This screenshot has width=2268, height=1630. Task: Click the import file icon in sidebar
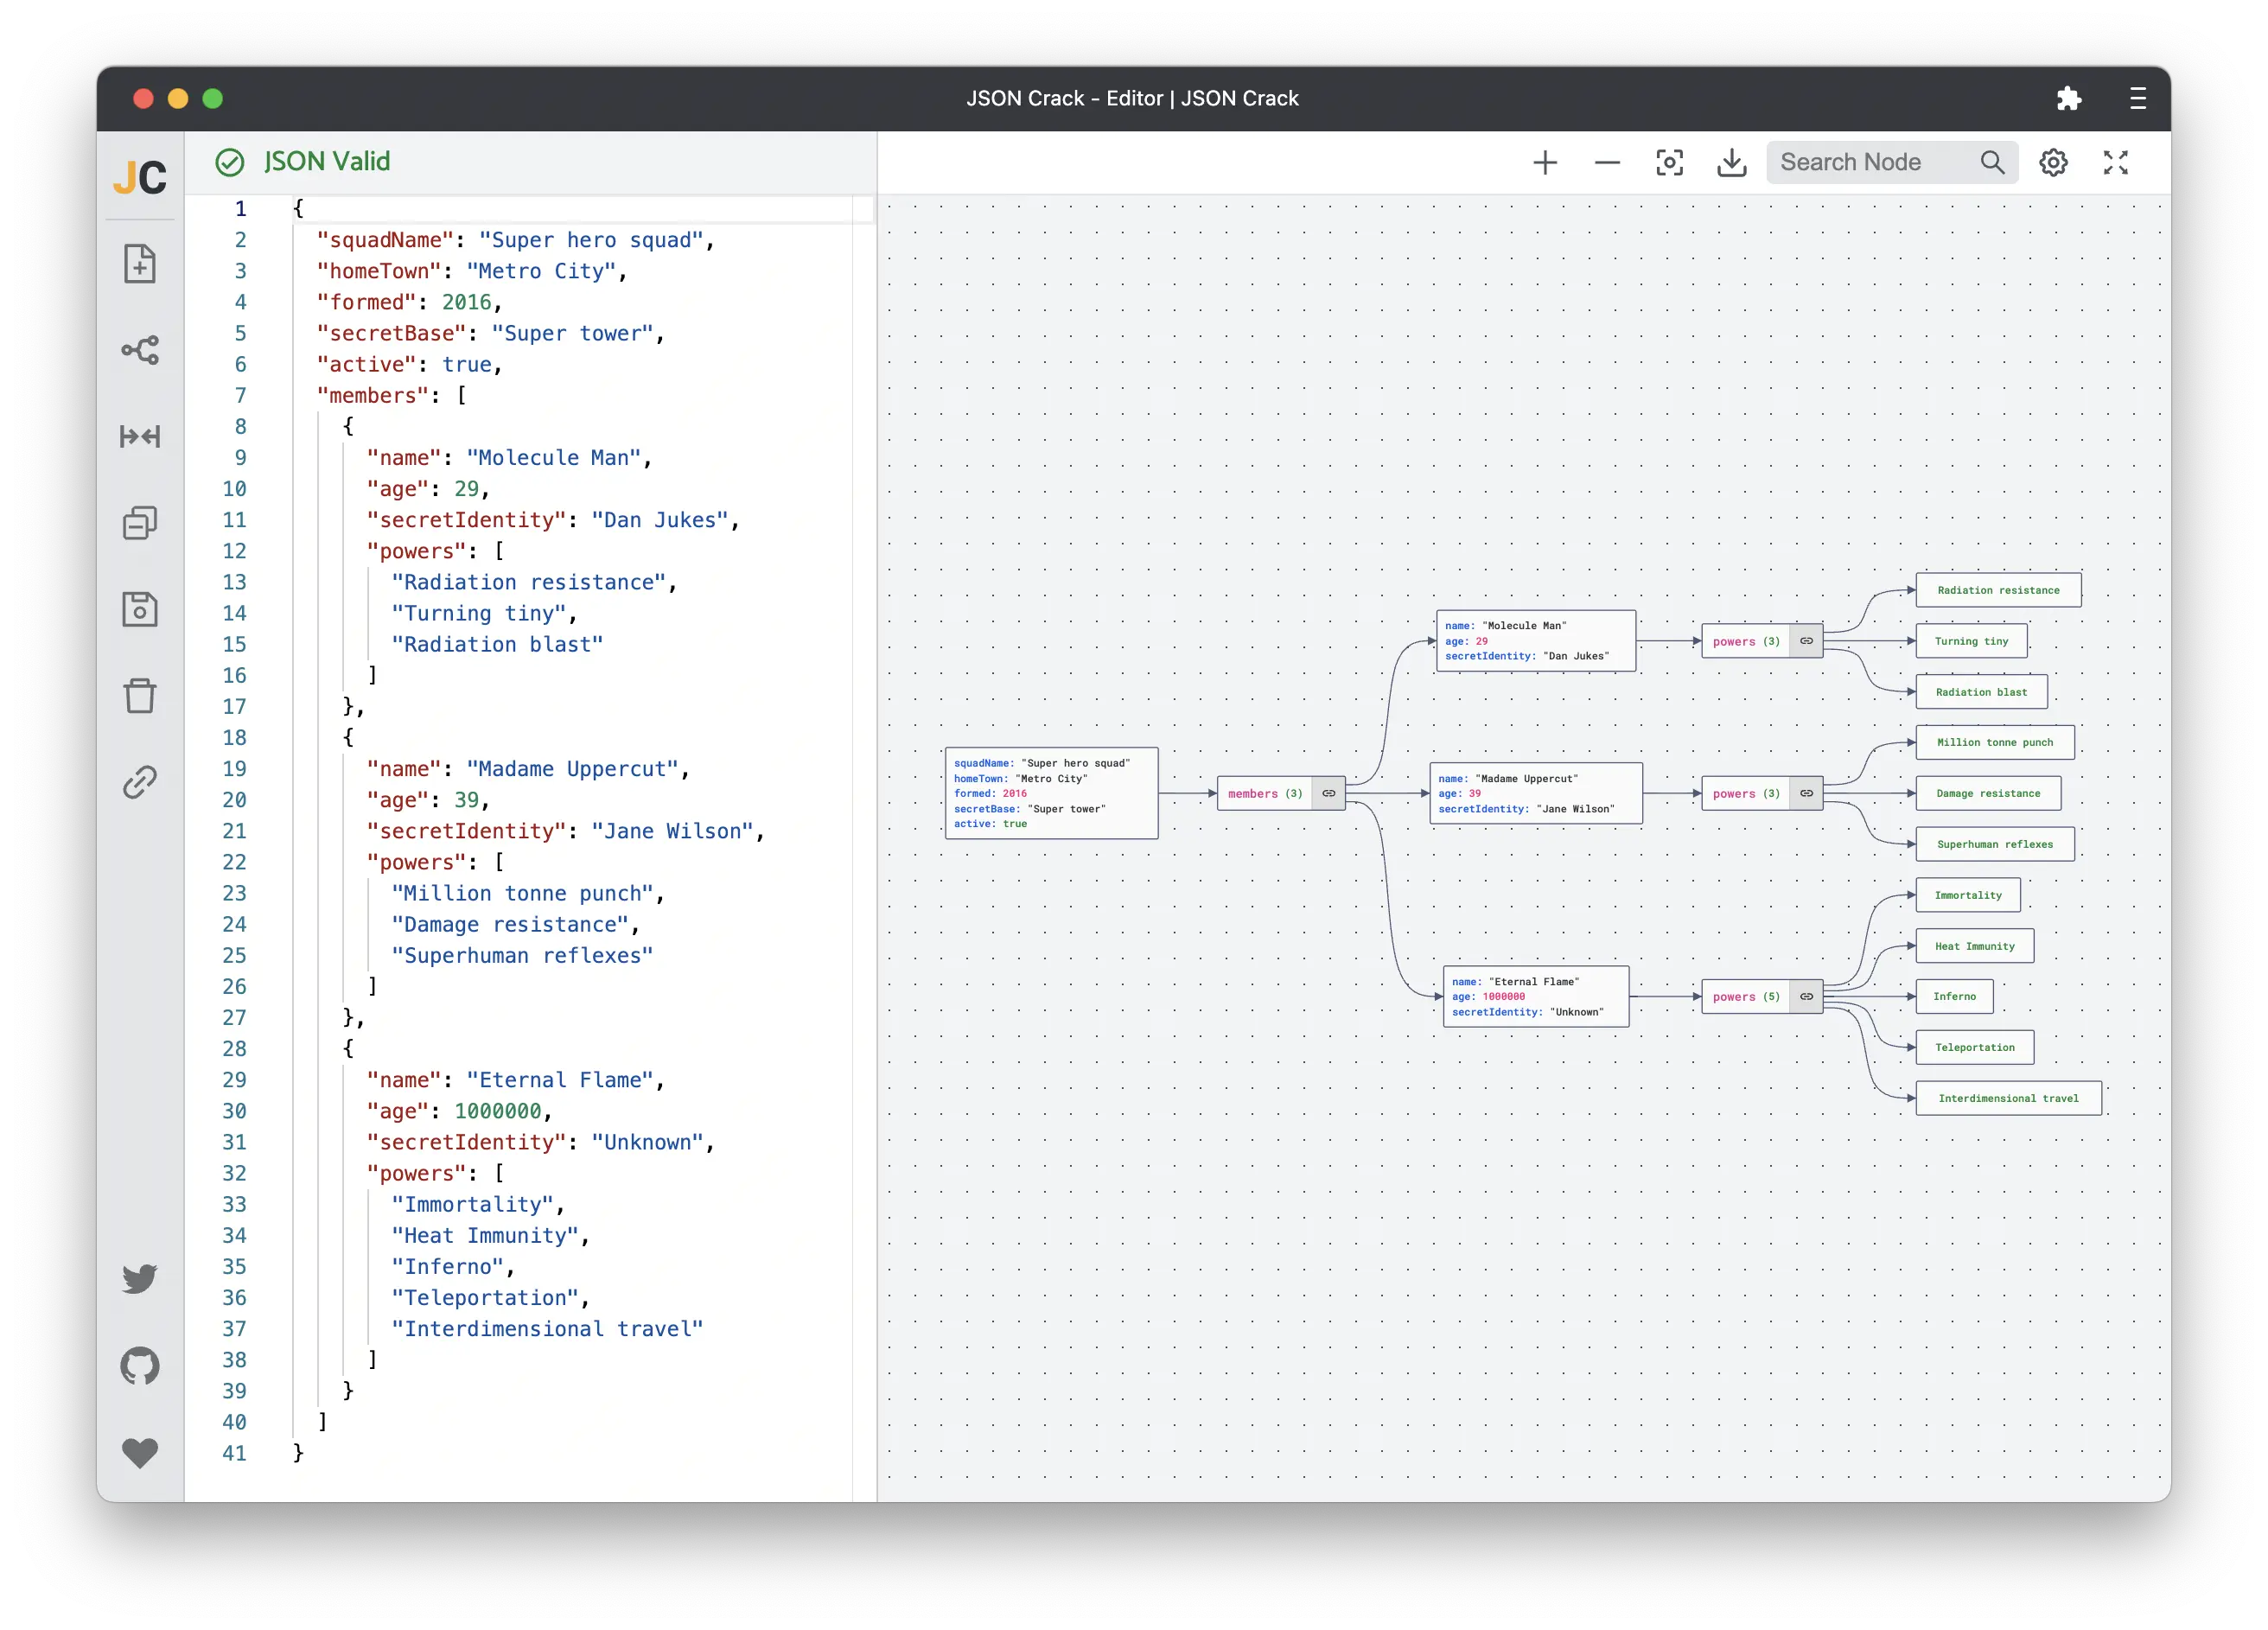click(140, 264)
